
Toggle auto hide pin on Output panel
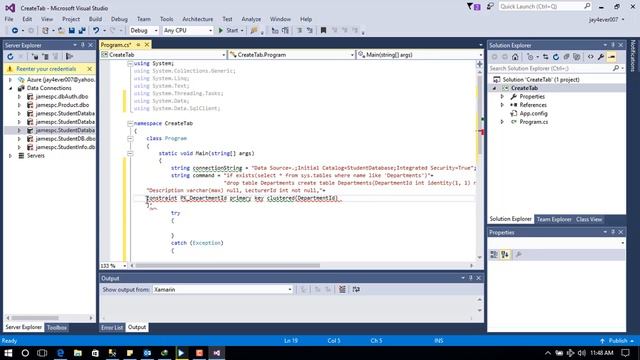(x=471, y=278)
